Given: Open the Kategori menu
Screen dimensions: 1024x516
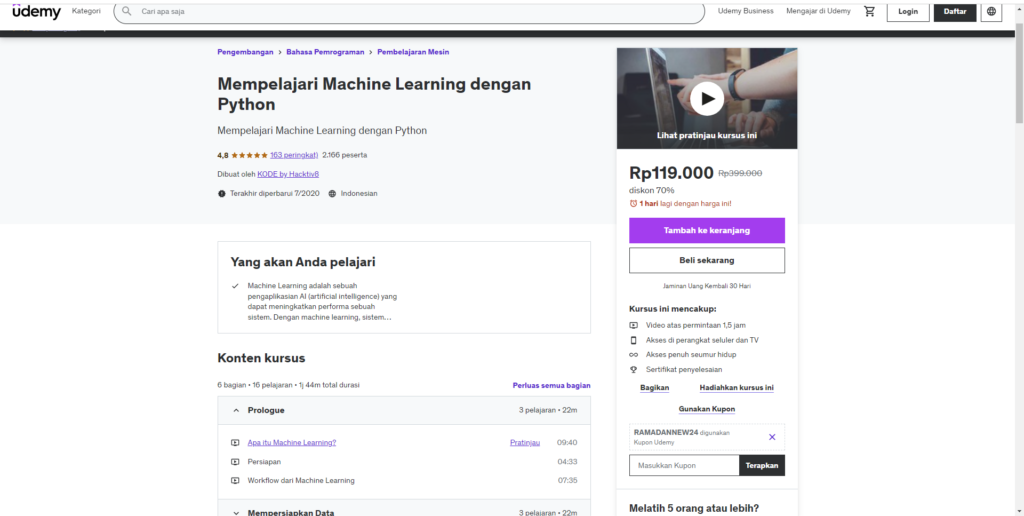Looking at the screenshot, I should [x=87, y=12].
